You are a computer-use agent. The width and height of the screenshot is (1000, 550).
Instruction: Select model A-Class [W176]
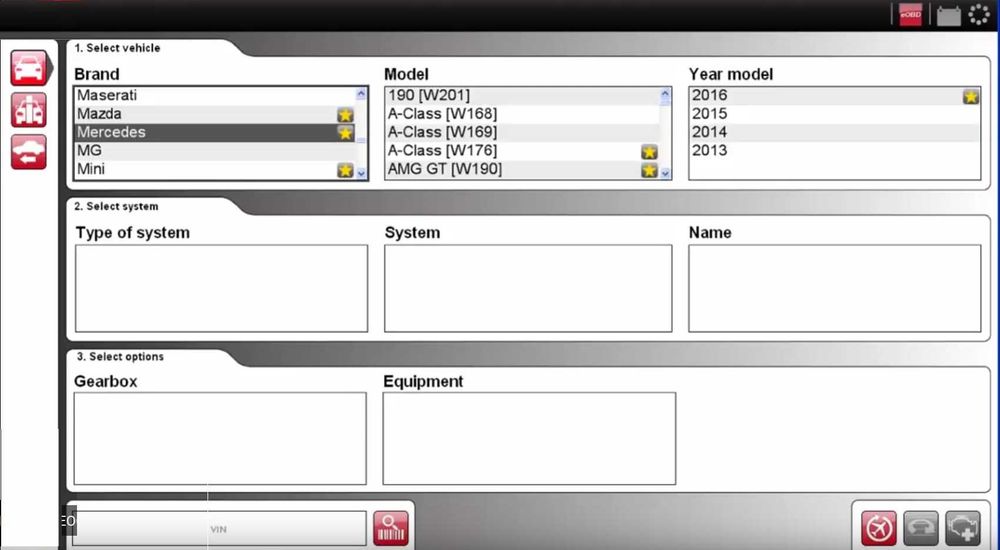pos(522,151)
